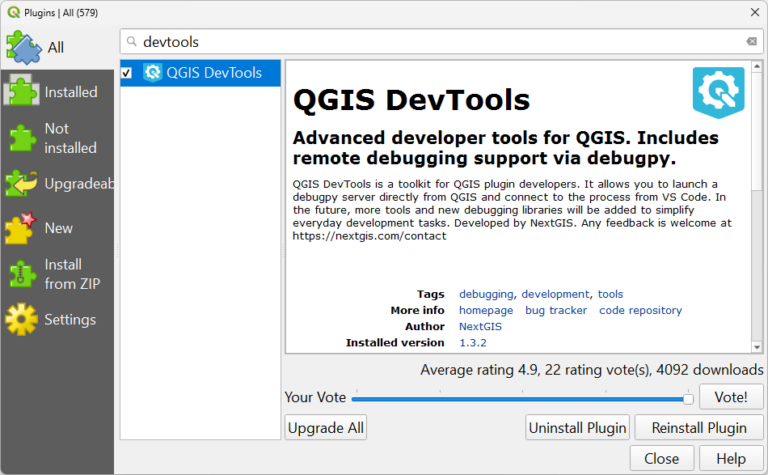Viewport: 768px width, 475px height.
Task: Click QGIS DevTools list item icon
Action: point(152,72)
